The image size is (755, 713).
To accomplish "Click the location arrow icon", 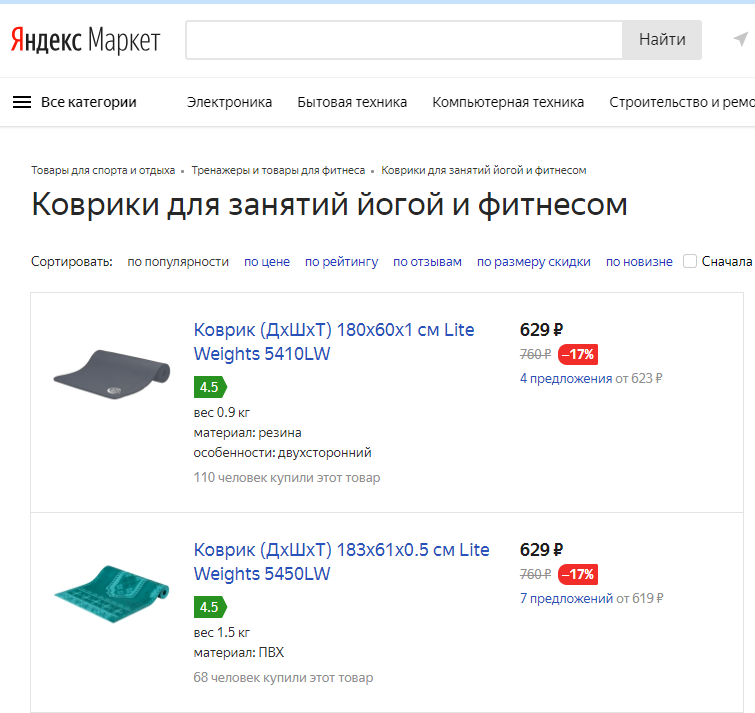I will coord(741,39).
